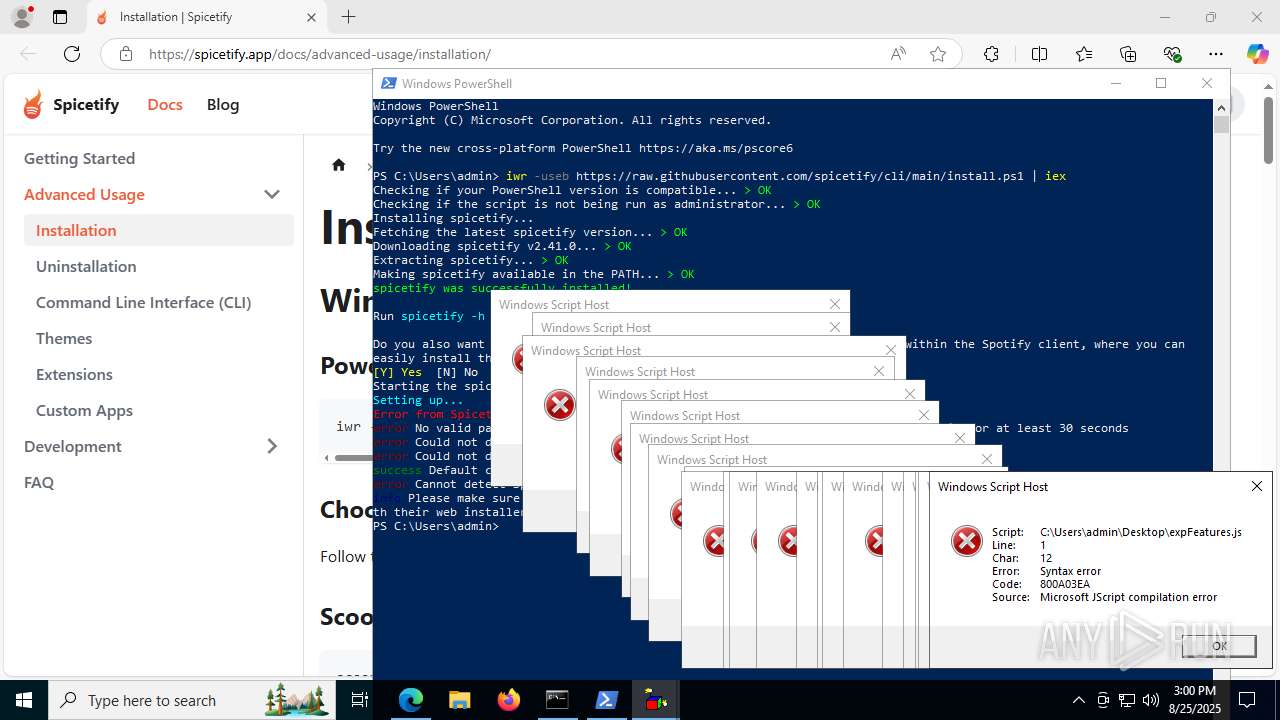Expand the Development section chevron

tap(271, 446)
